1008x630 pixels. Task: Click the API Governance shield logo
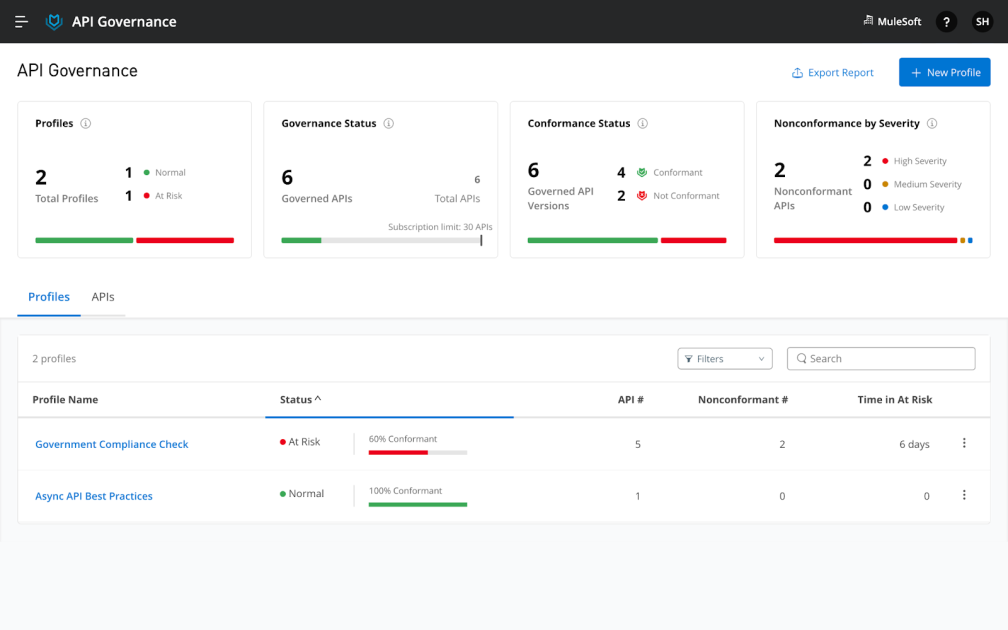(x=53, y=21)
